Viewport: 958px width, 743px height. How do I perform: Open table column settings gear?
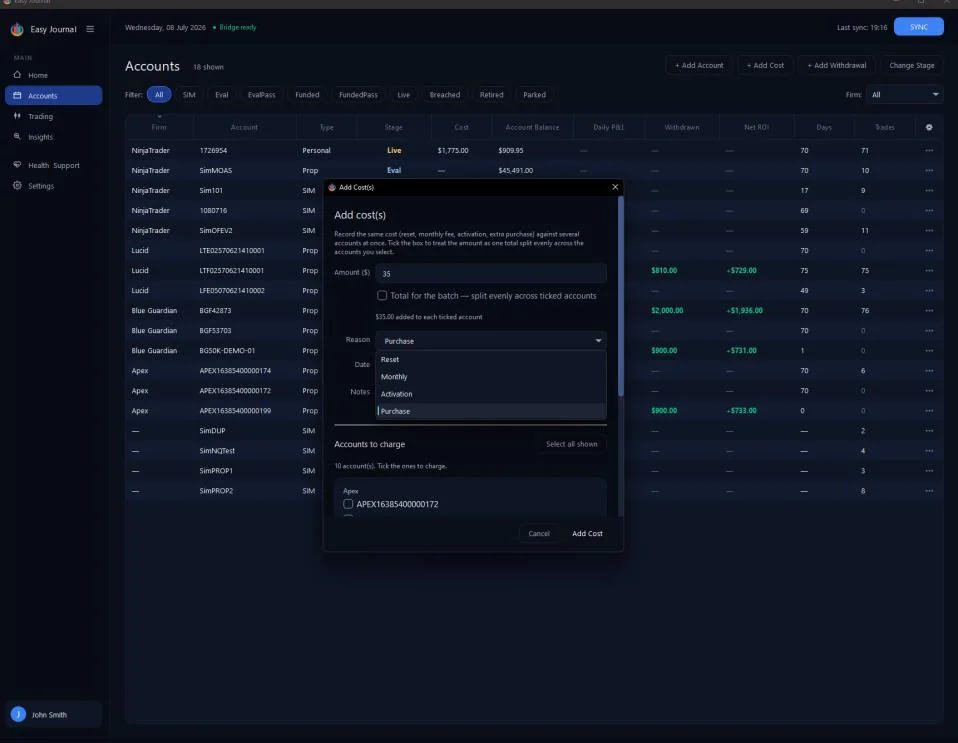point(929,127)
